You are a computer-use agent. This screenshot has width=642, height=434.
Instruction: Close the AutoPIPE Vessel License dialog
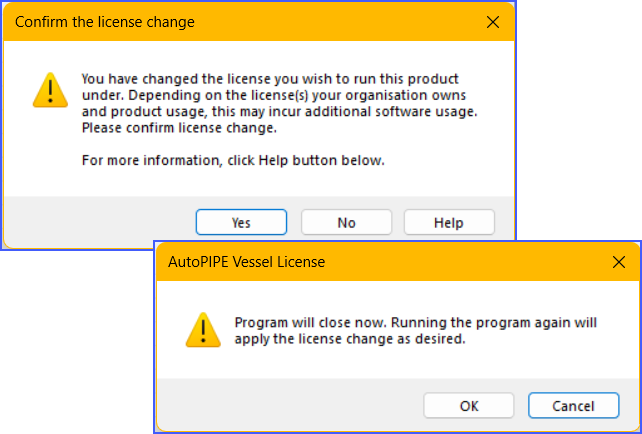[619, 262]
